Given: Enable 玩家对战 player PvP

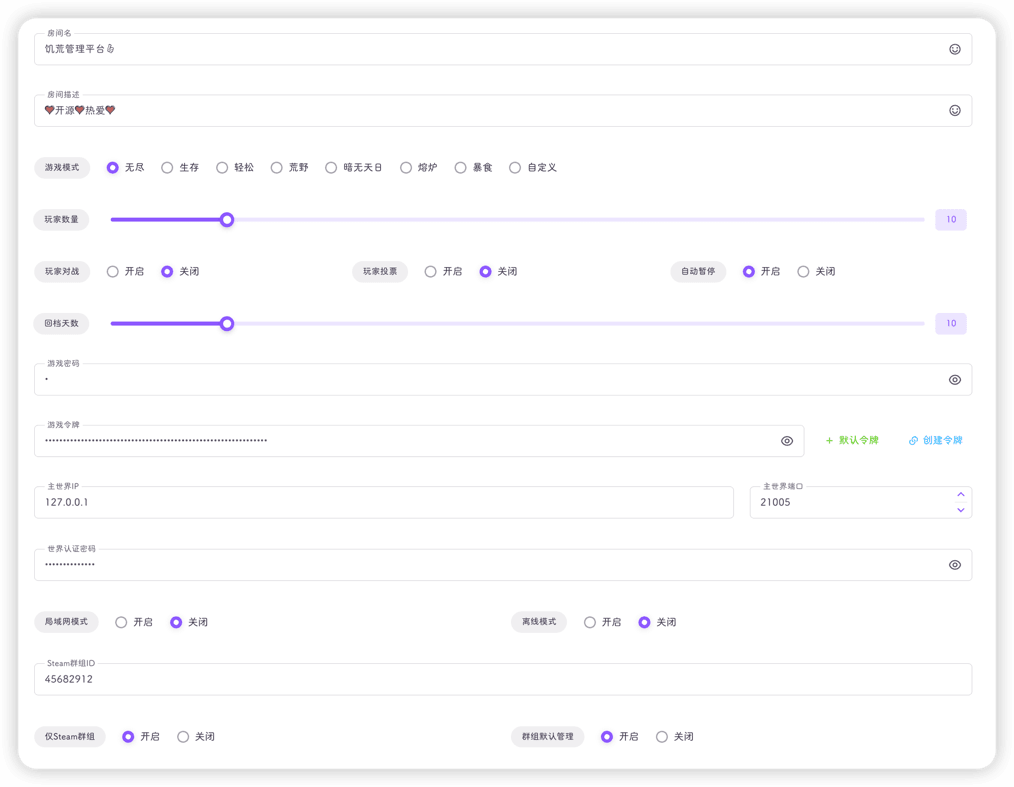Looking at the screenshot, I should pos(113,272).
